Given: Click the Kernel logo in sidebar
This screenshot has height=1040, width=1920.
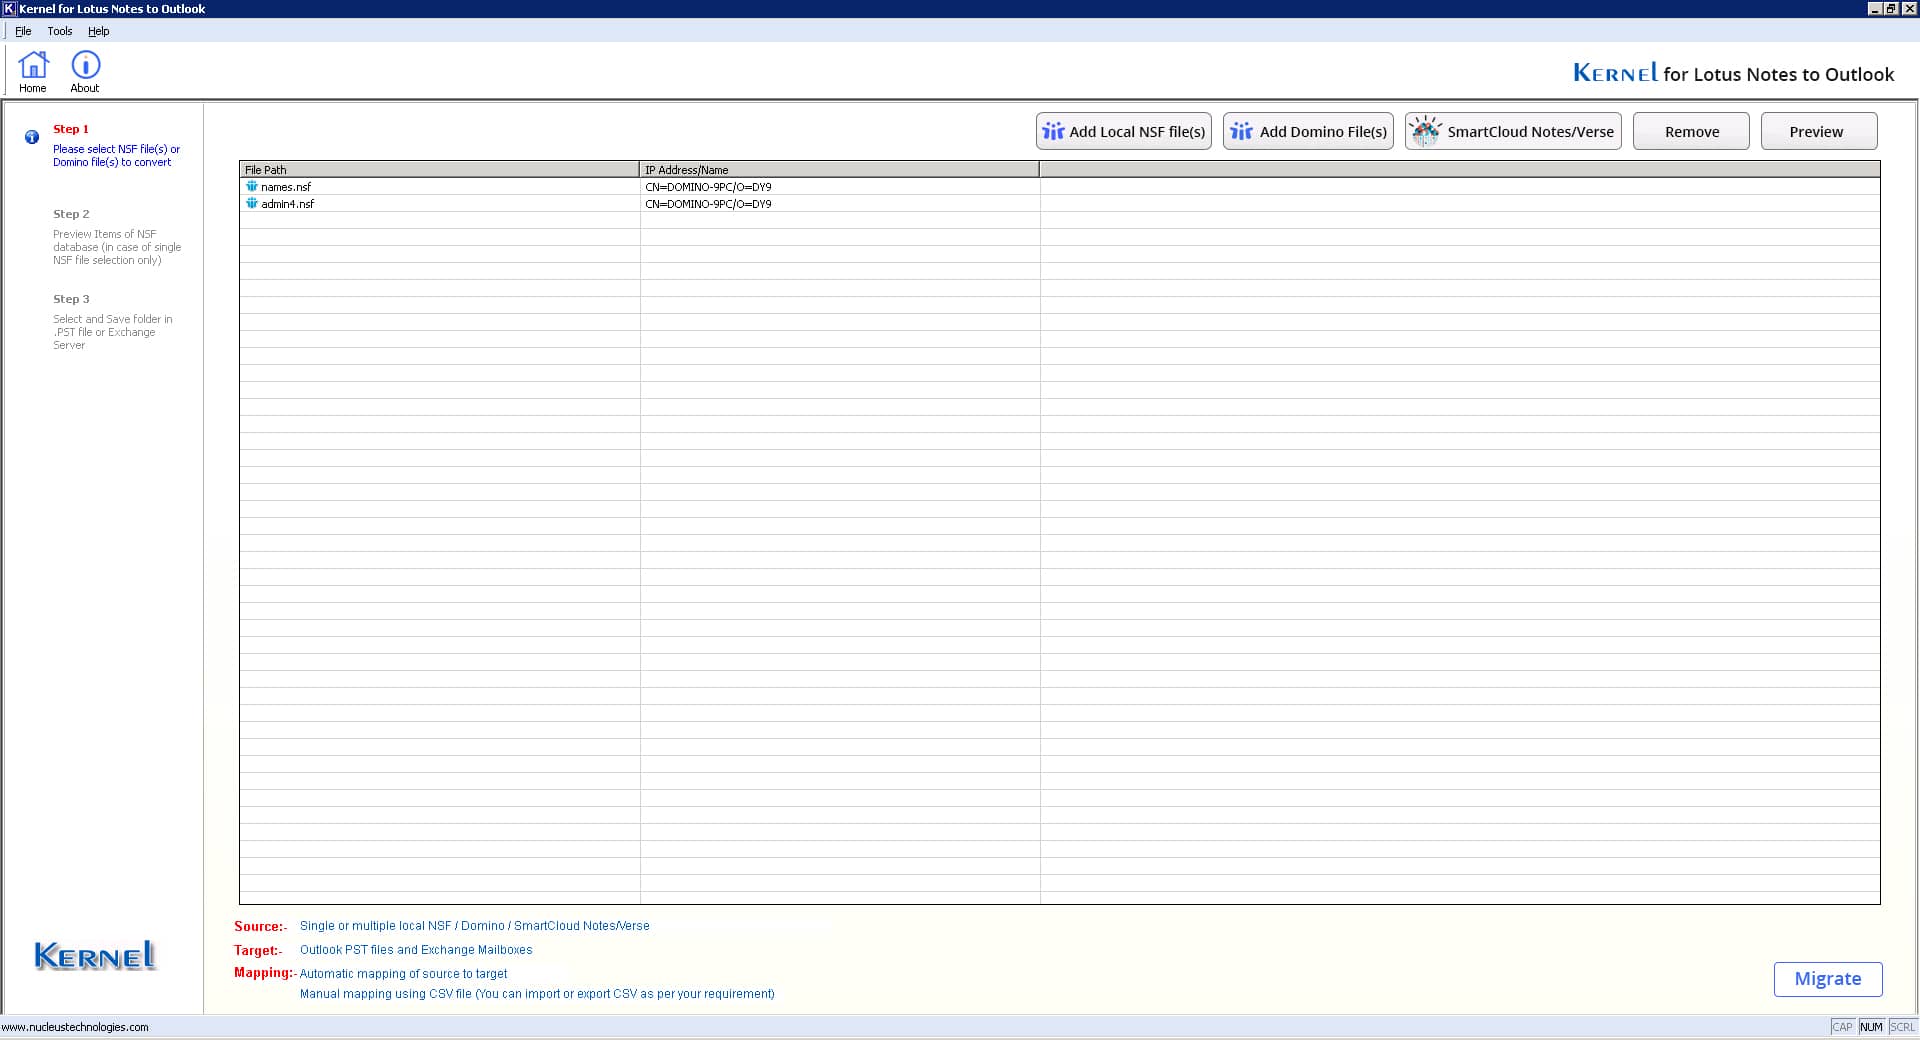Looking at the screenshot, I should coord(95,956).
